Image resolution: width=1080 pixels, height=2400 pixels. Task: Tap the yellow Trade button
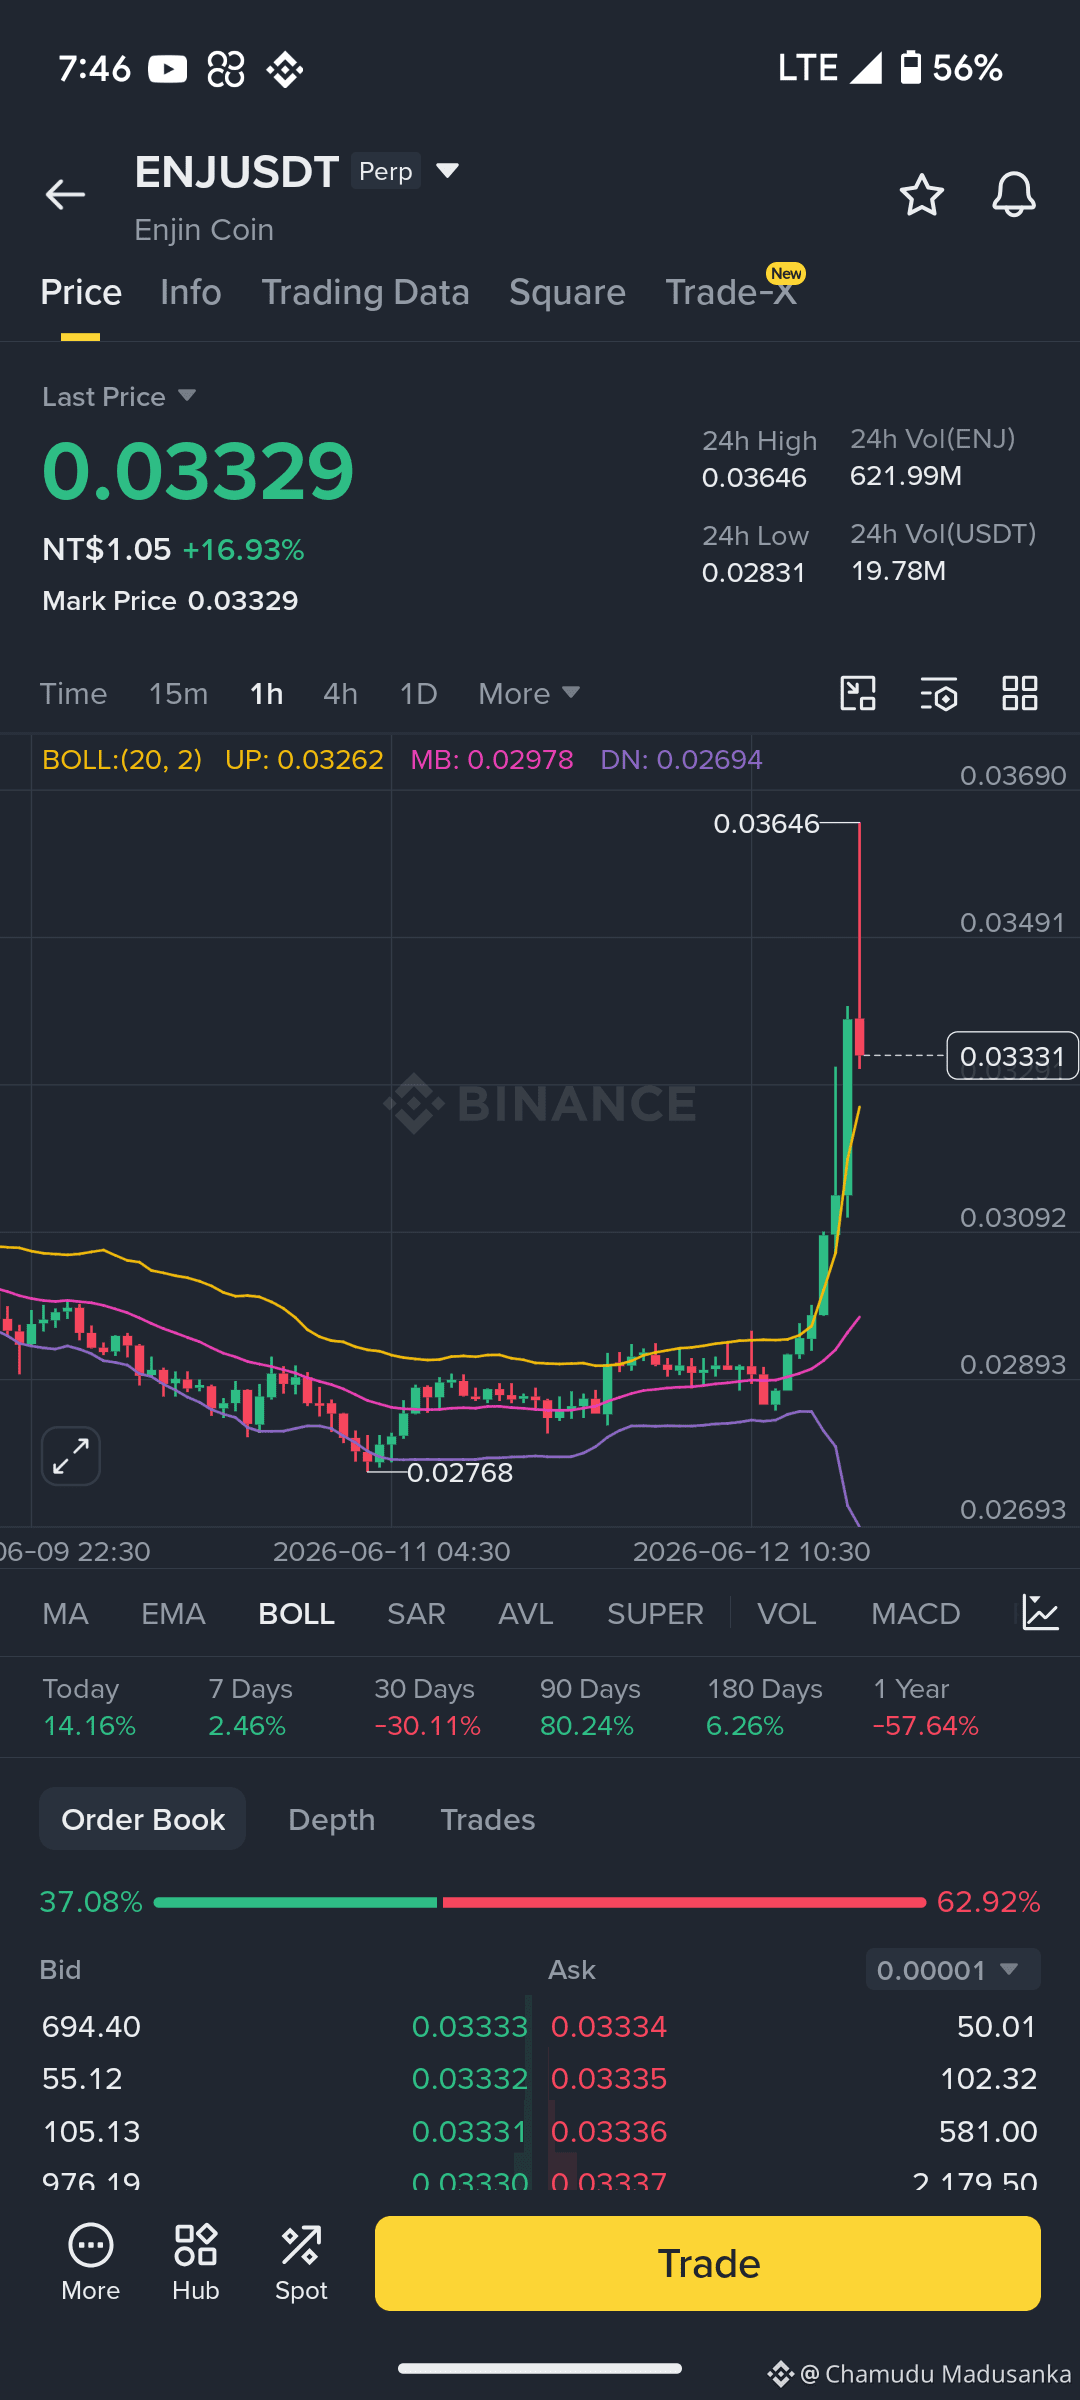(x=708, y=2263)
